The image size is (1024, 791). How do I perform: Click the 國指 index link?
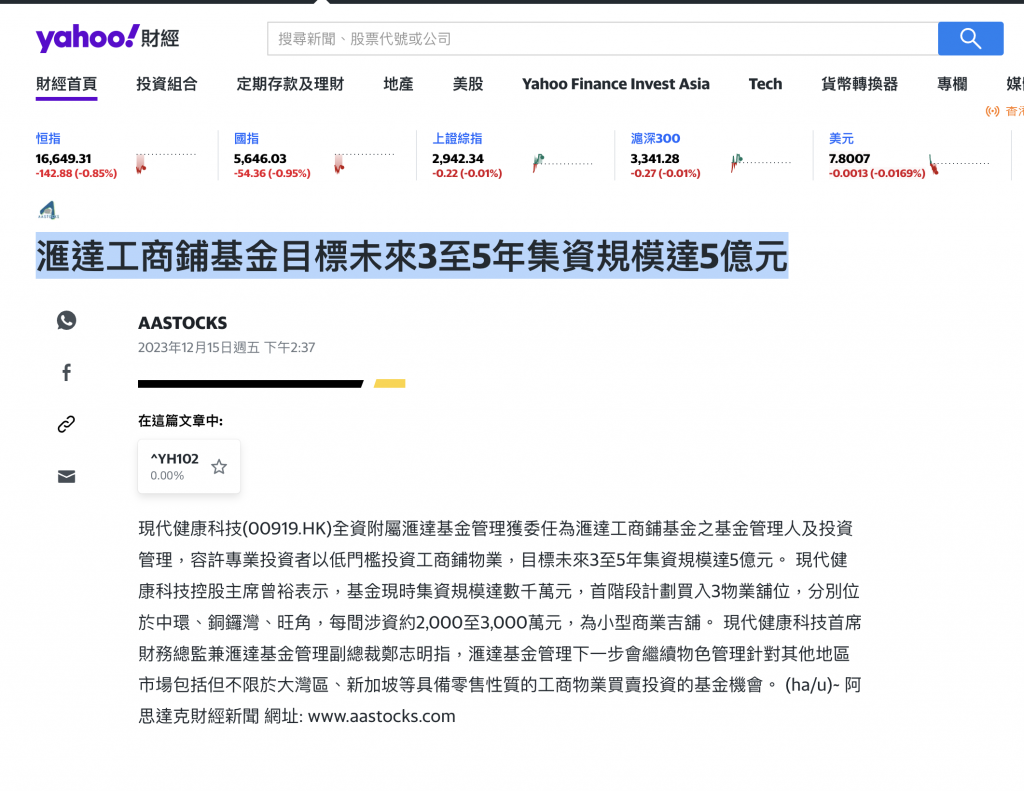click(246, 138)
